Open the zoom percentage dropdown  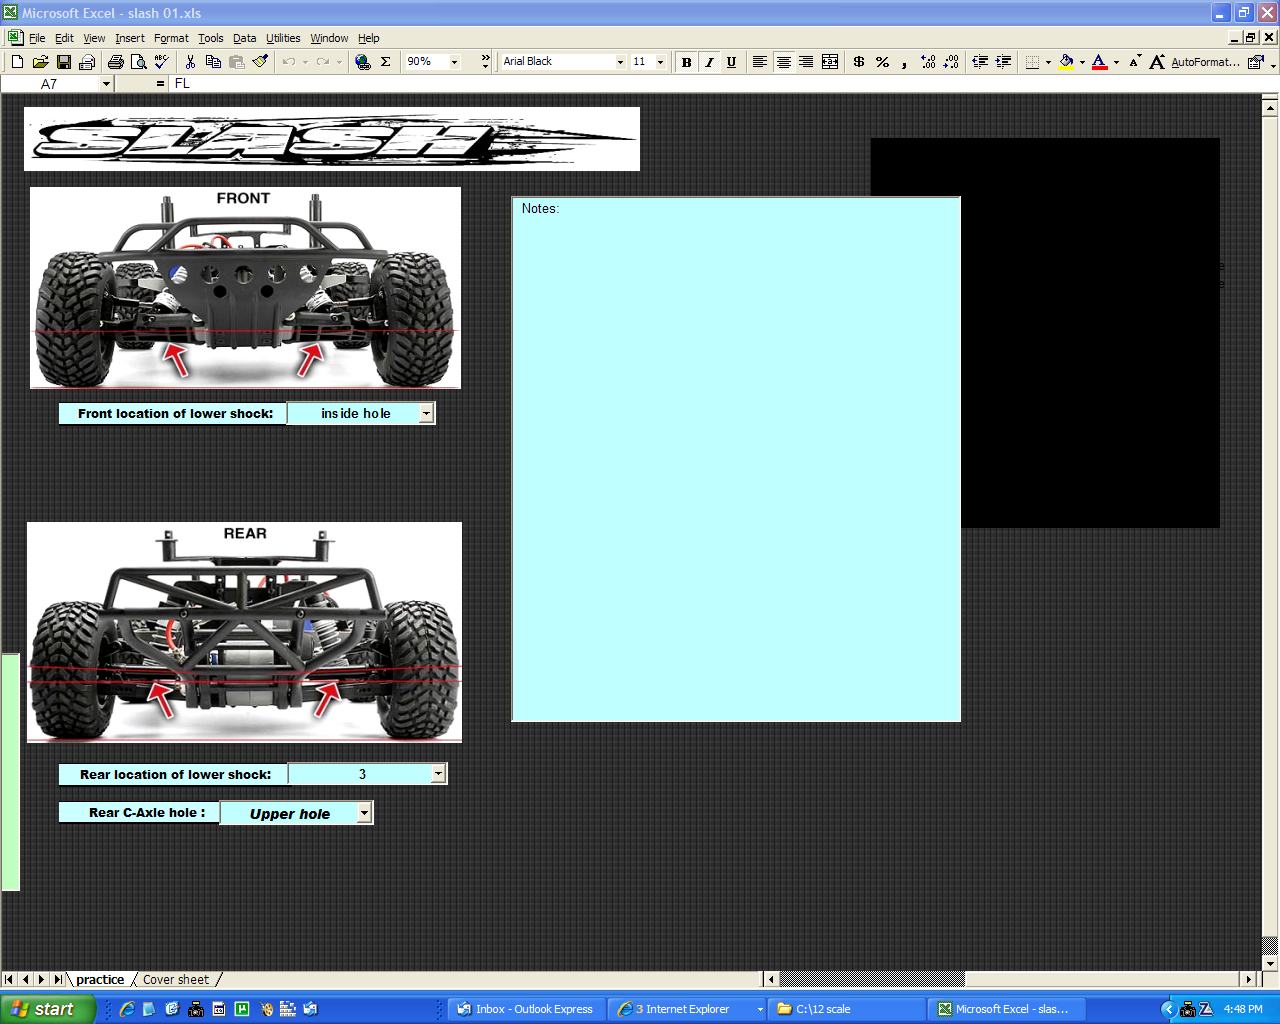454,62
